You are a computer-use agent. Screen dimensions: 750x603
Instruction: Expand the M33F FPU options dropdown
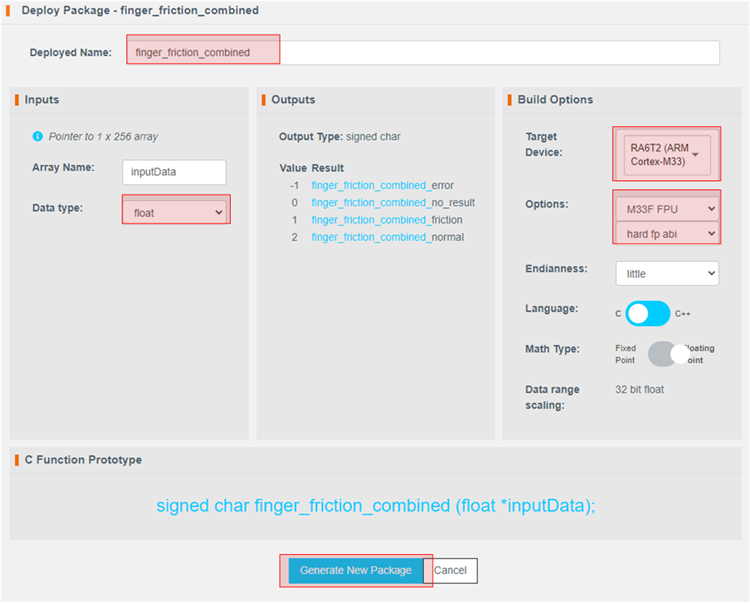tap(668, 209)
